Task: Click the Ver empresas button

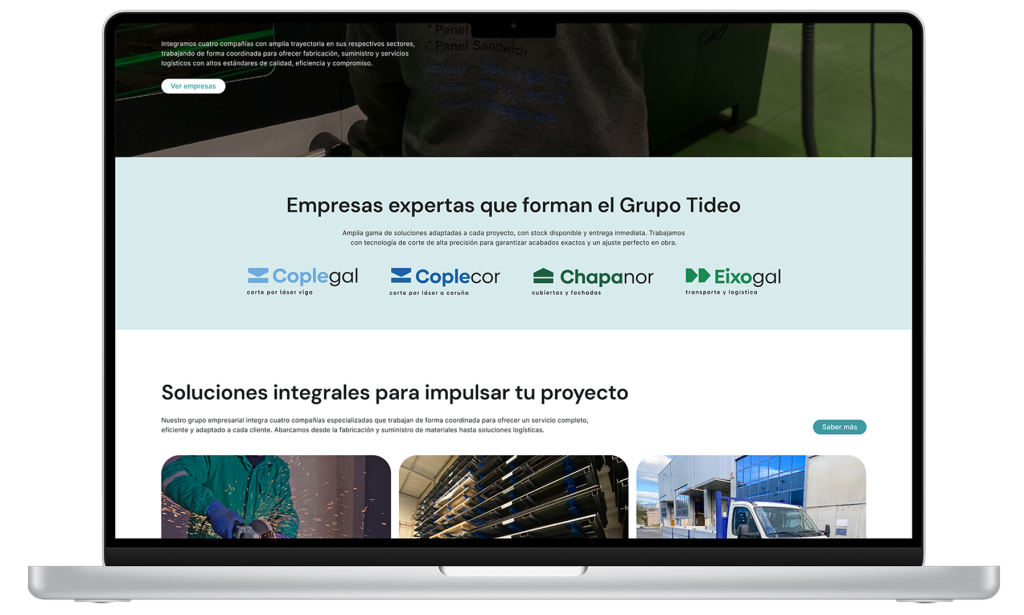Action: click(x=193, y=86)
